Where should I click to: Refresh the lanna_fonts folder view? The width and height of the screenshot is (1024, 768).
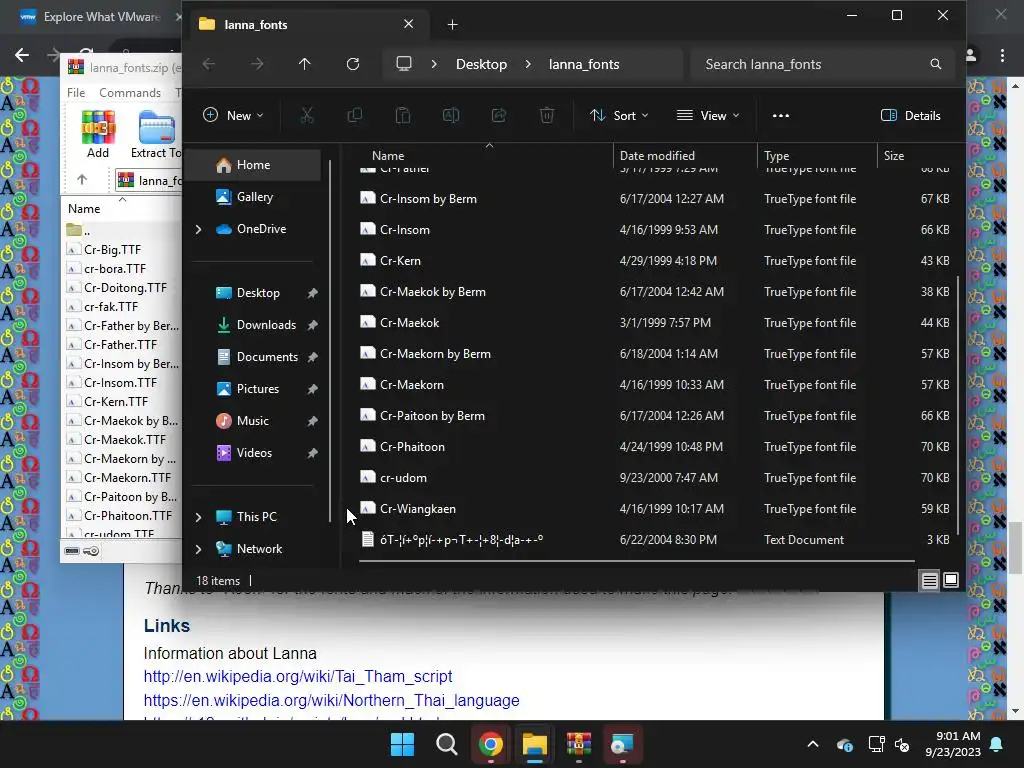353,64
